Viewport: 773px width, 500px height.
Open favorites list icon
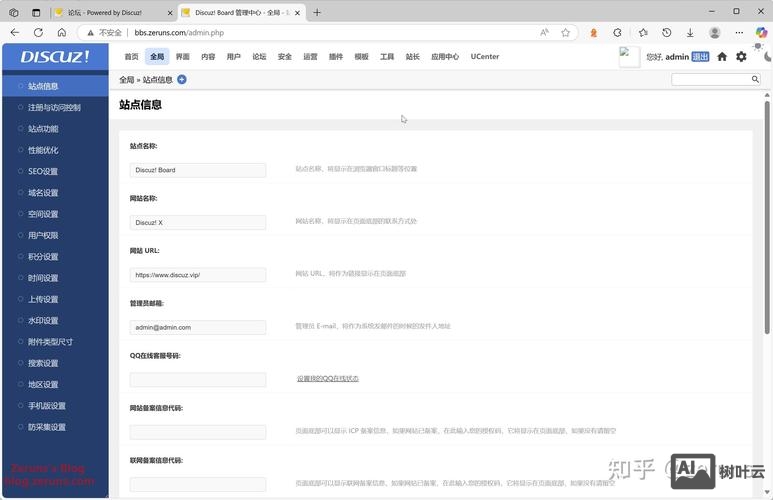click(643, 33)
